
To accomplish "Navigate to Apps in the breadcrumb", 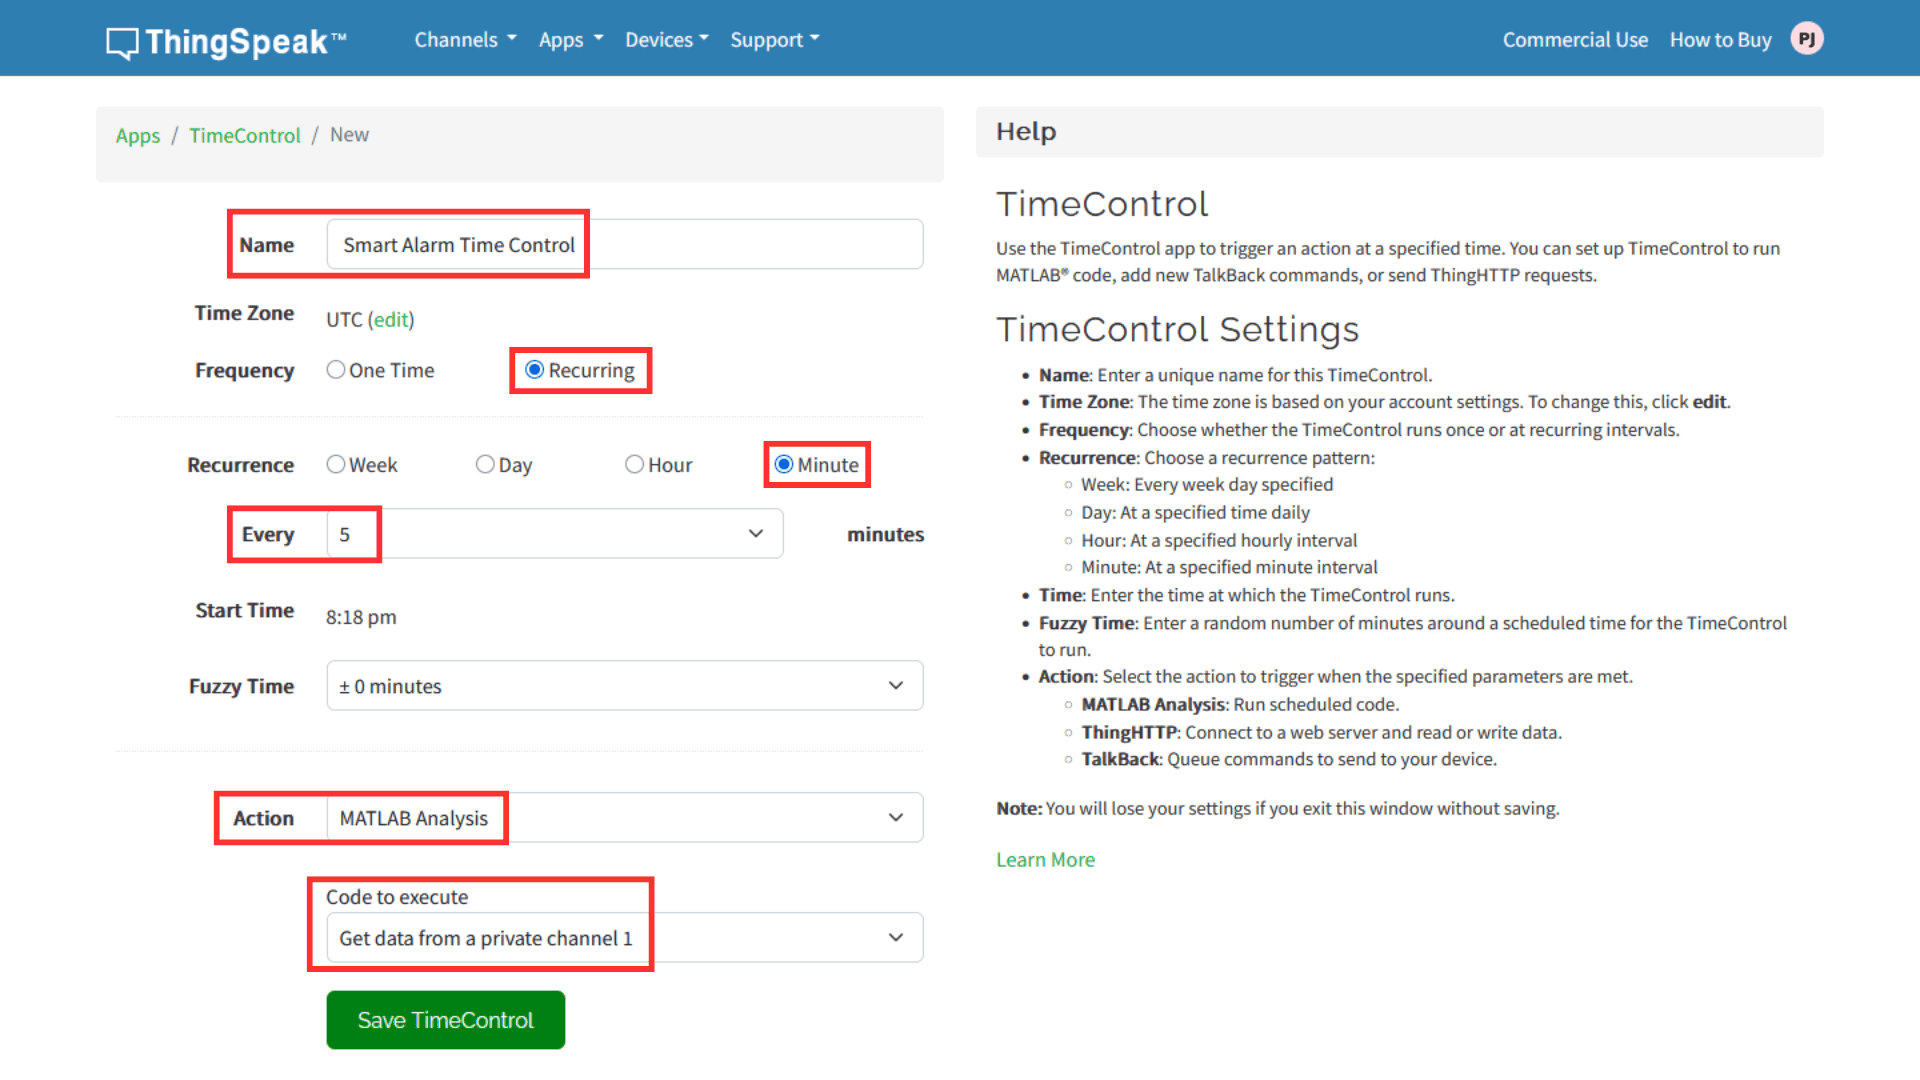I will (x=138, y=135).
